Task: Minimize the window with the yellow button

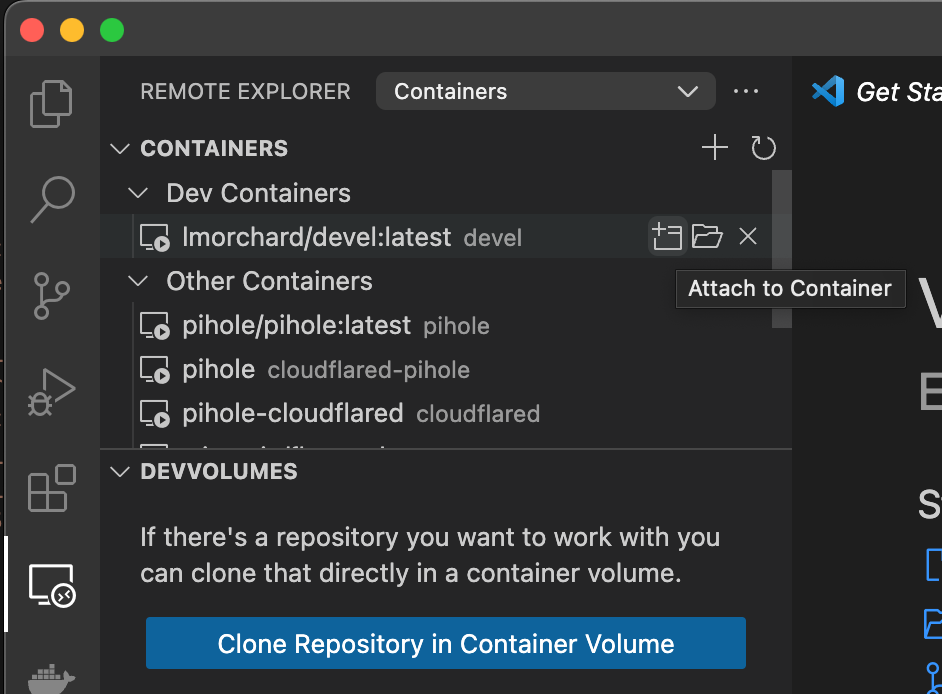Action: 72,30
